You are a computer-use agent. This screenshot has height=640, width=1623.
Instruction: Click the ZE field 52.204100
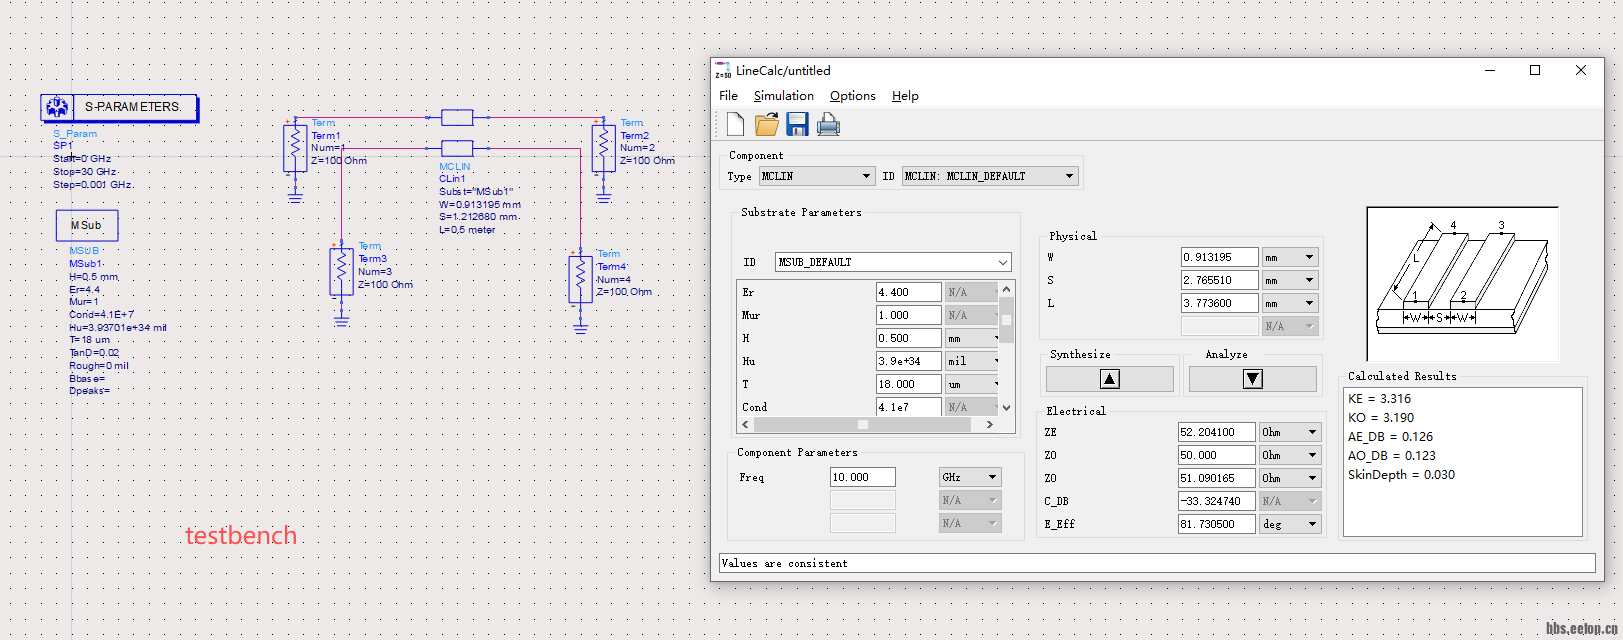pyautogui.click(x=1216, y=432)
